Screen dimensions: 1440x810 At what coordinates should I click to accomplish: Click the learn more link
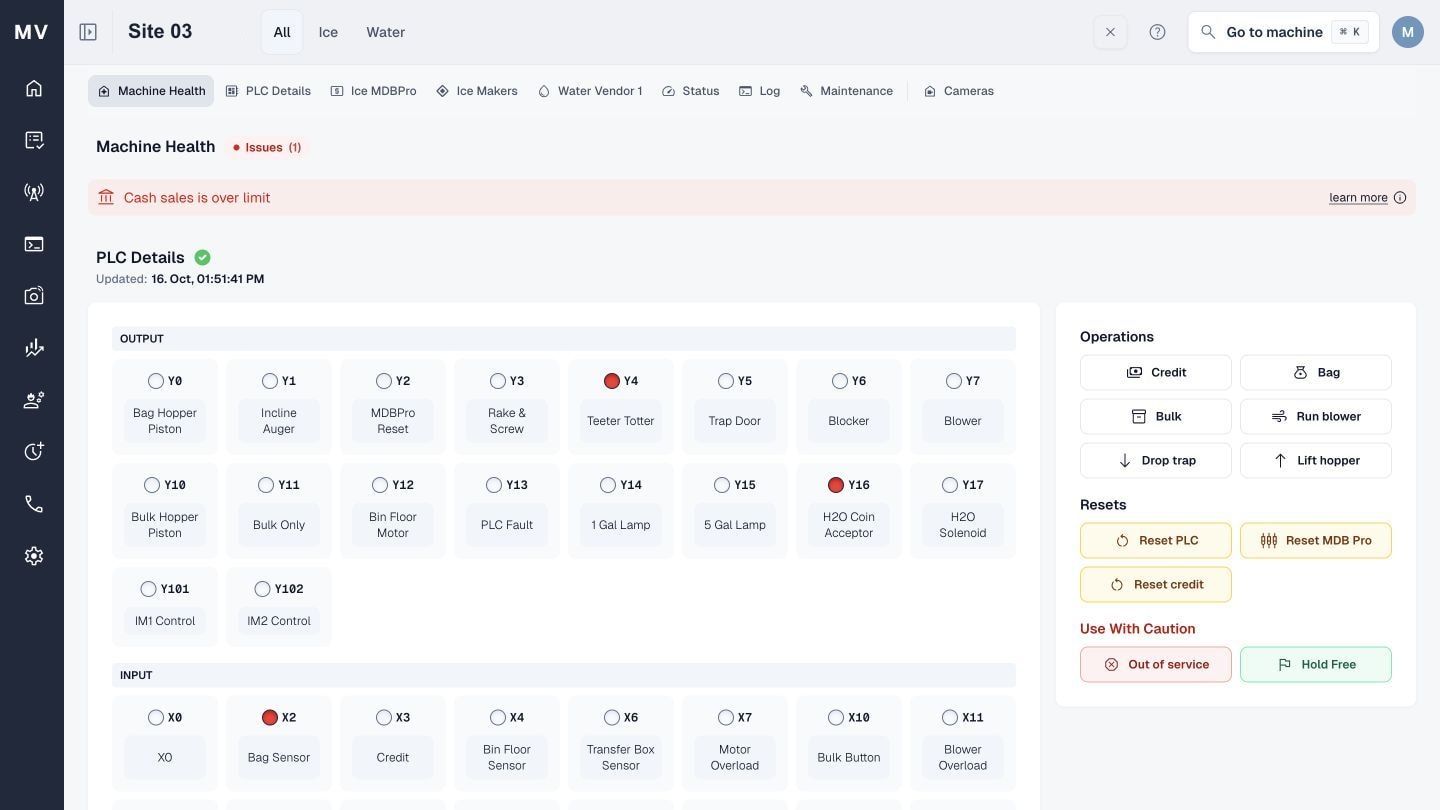[1358, 198]
